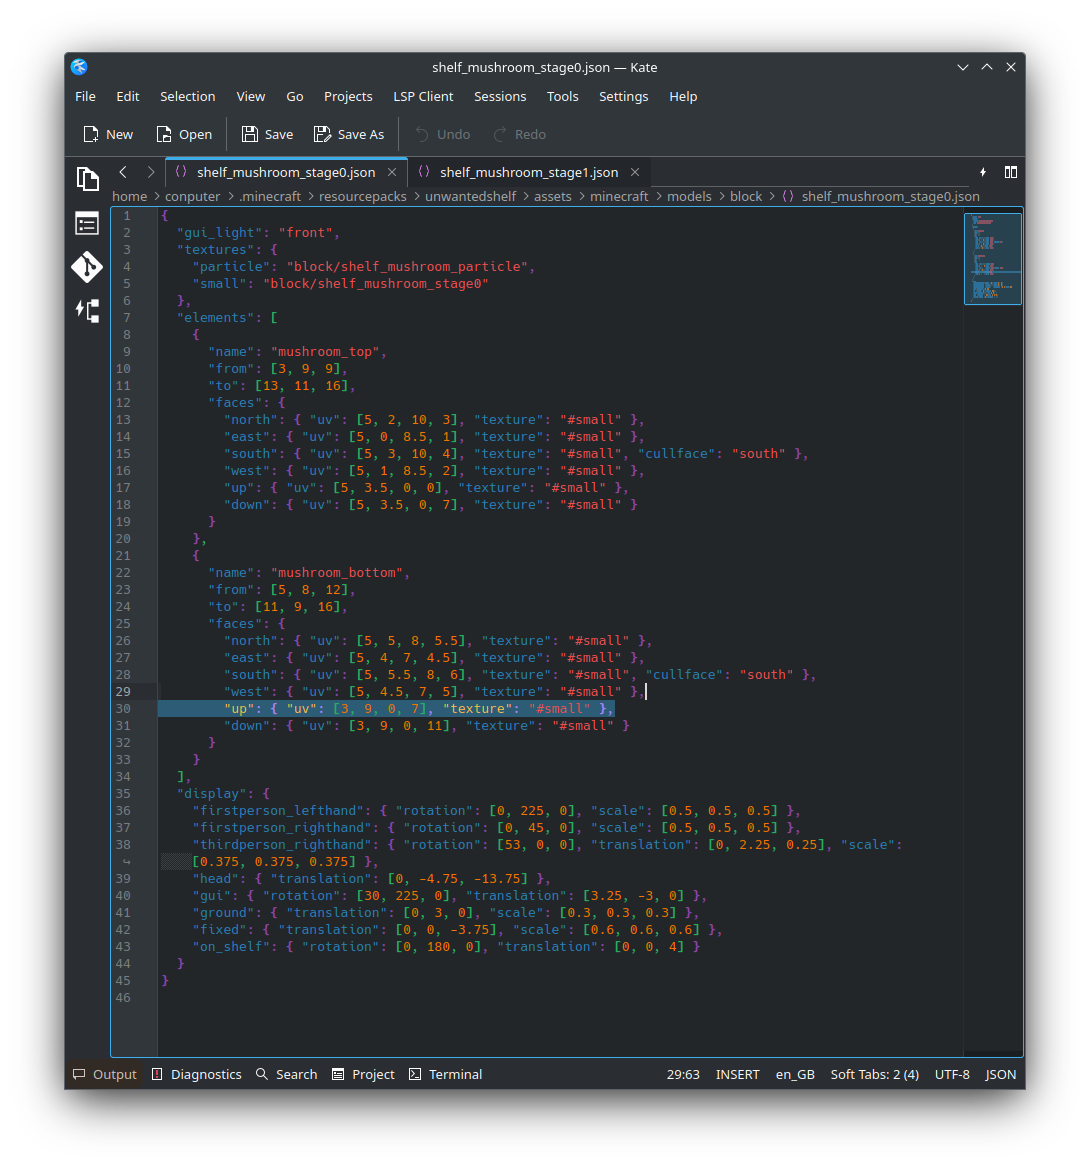Click line number 13 in the gutter
Screen dimensions: 1090x1166
click(123, 419)
